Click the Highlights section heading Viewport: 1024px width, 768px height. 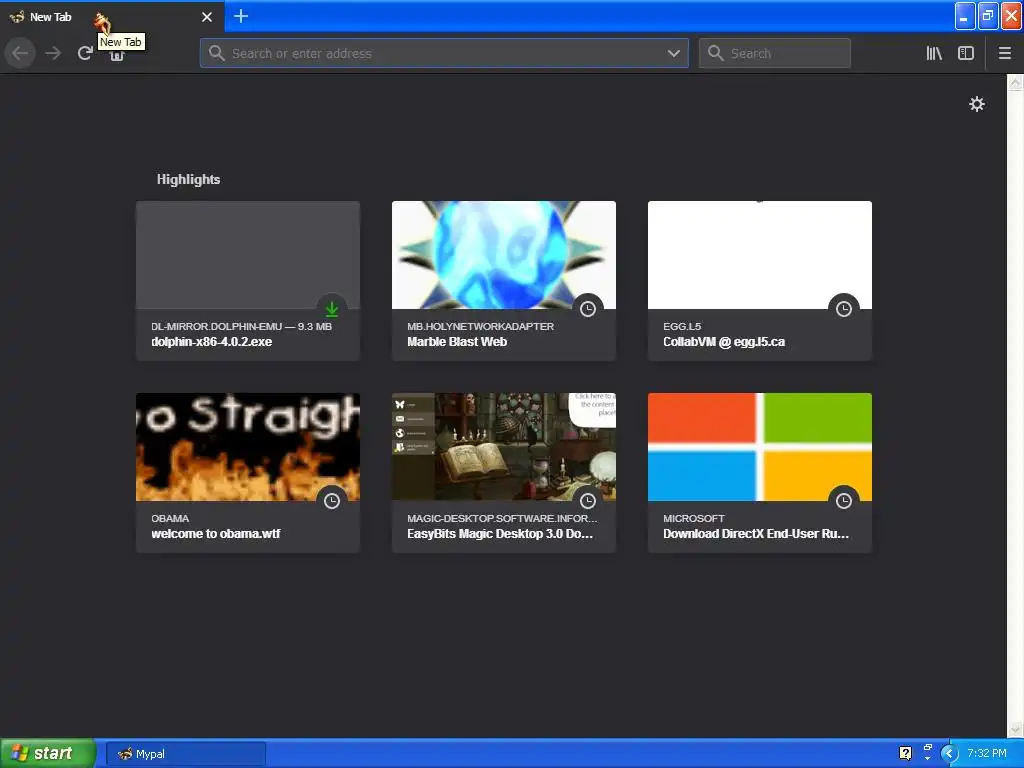188,180
